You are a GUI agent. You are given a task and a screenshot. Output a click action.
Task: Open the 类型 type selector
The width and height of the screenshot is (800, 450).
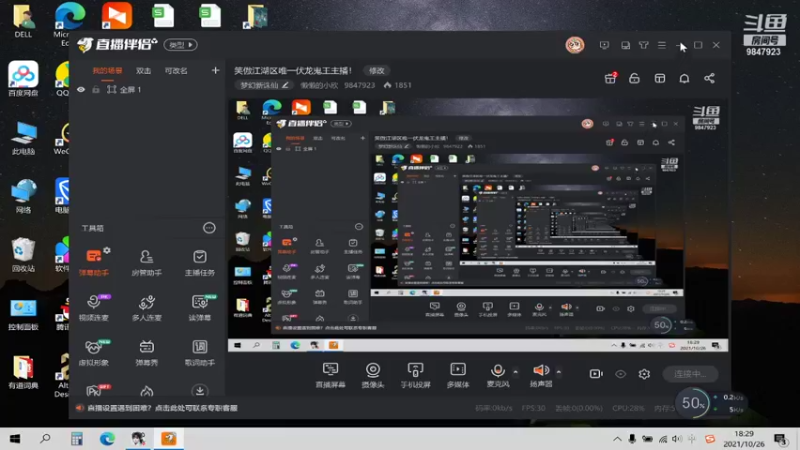tap(181, 45)
